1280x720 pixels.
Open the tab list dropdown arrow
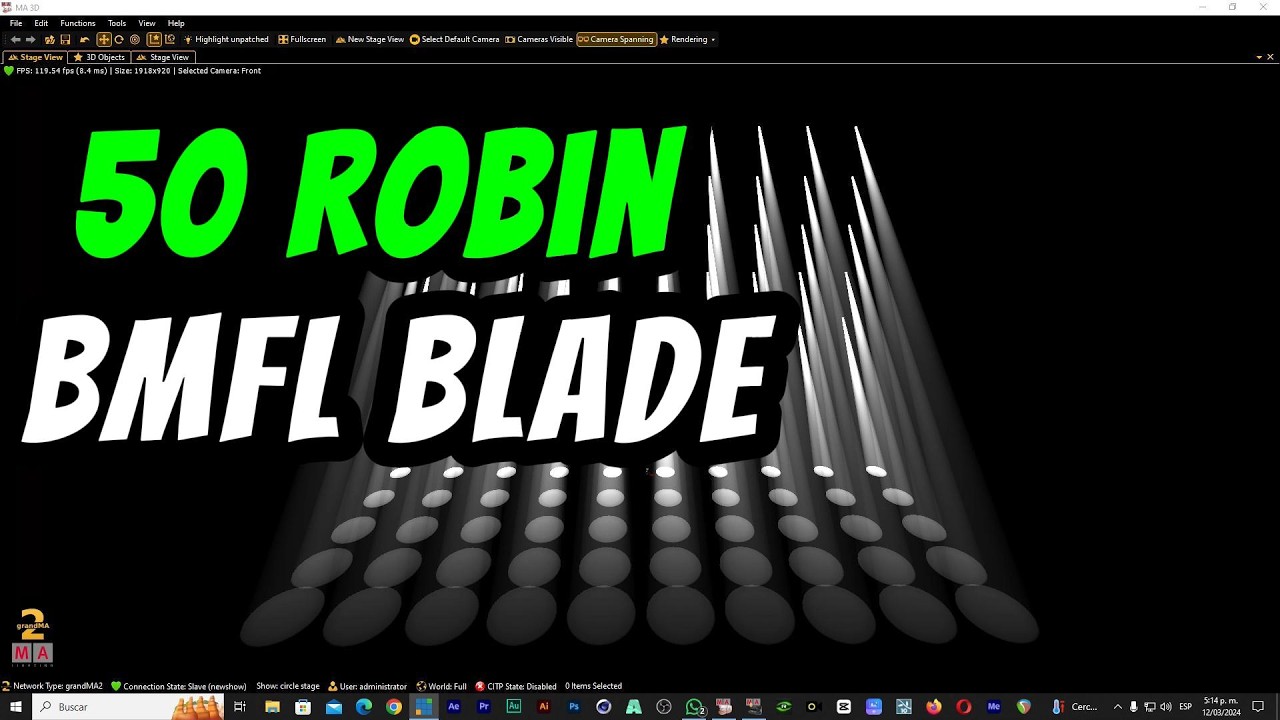click(x=1258, y=57)
